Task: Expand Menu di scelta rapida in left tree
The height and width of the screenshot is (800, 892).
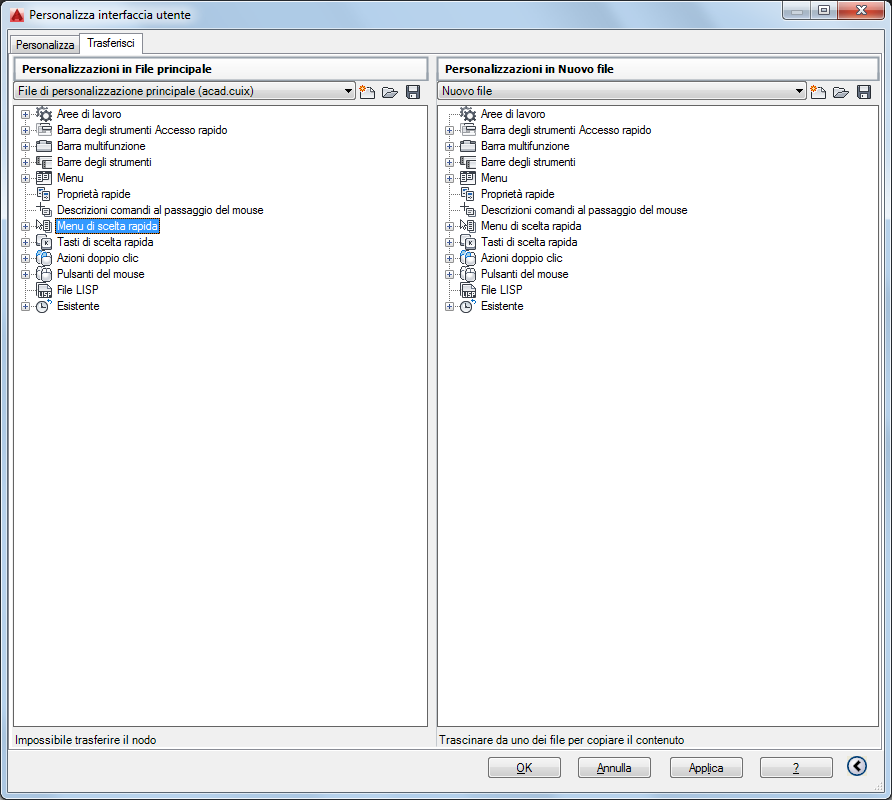Action: (x=25, y=226)
